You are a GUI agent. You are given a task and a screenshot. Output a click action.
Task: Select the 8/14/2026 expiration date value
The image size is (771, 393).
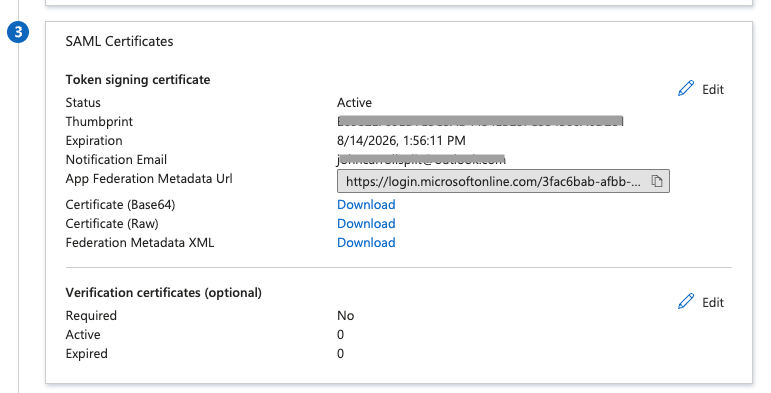click(x=401, y=141)
